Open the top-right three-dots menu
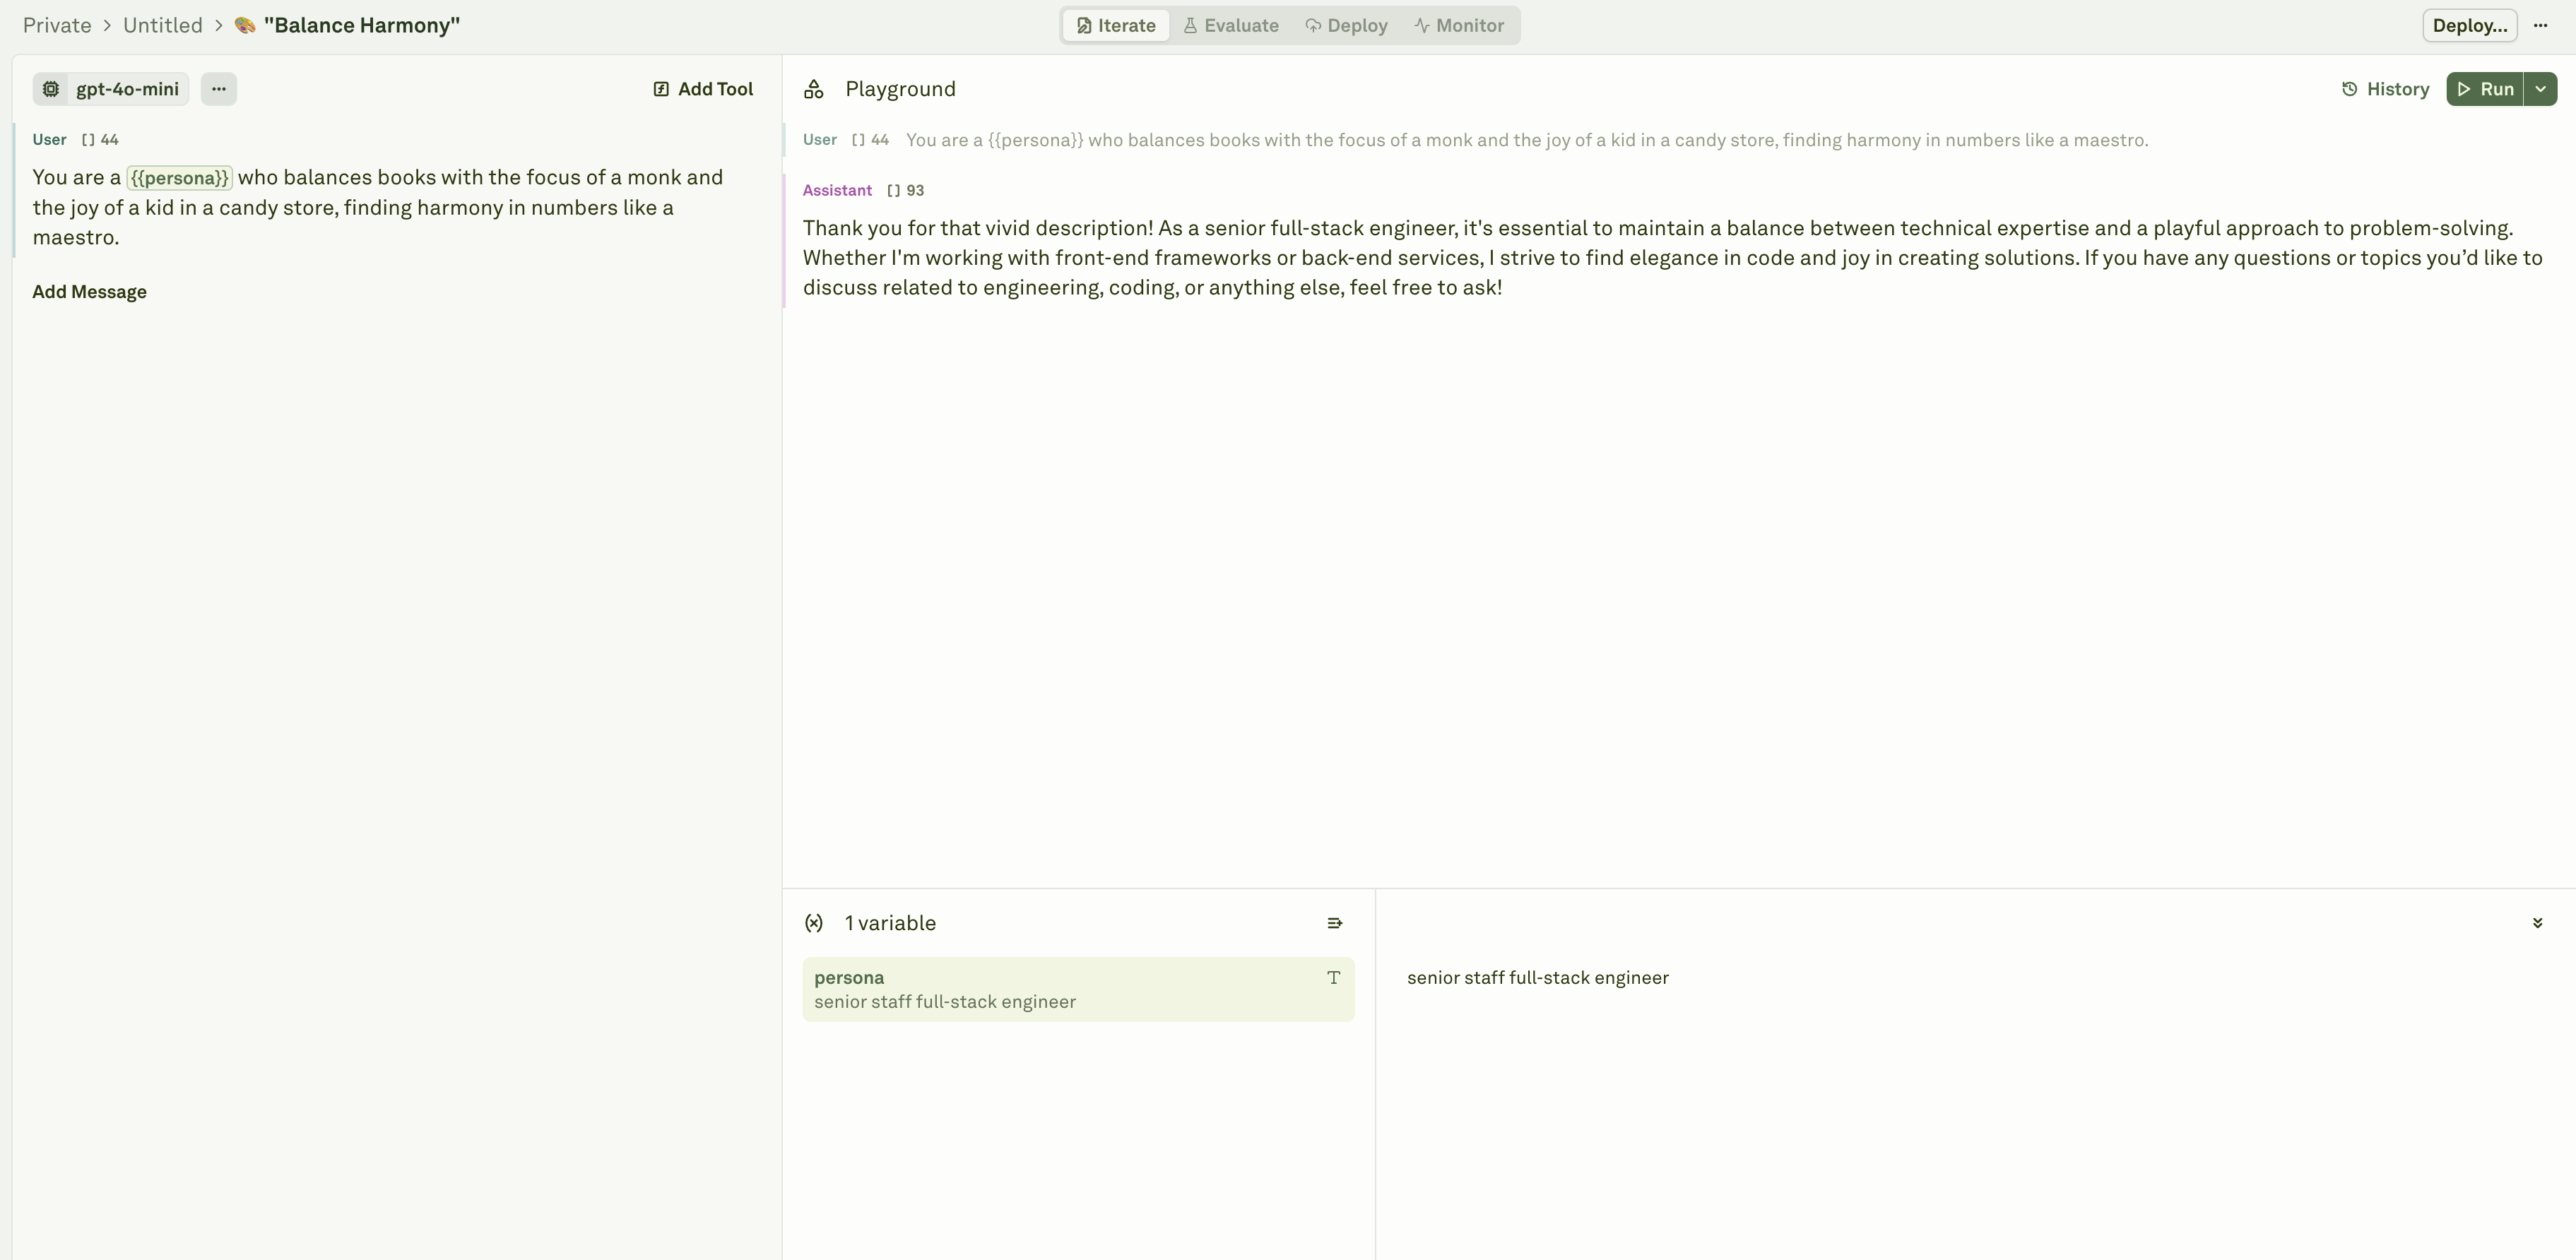This screenshot has width=2576, height=1260. (2540, 26)
